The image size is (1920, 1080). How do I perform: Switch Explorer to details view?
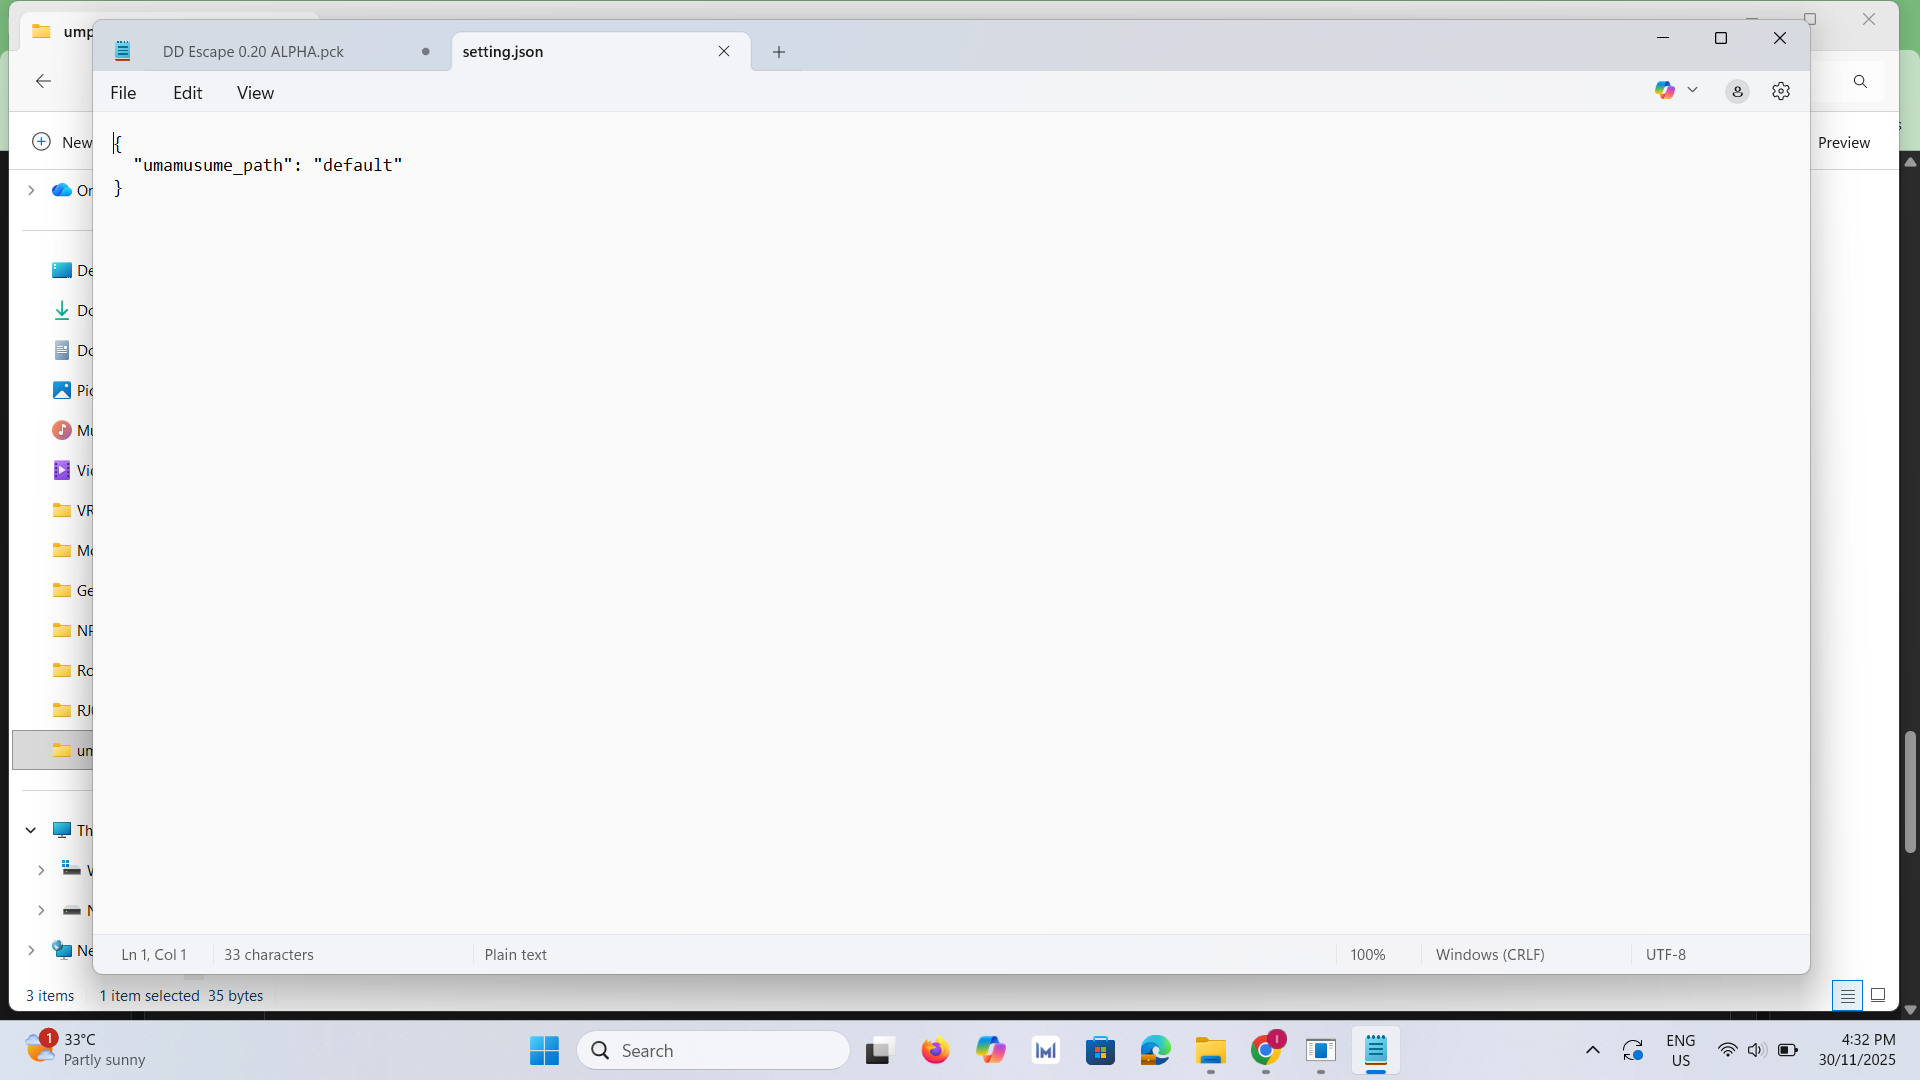click(1847, 995)
